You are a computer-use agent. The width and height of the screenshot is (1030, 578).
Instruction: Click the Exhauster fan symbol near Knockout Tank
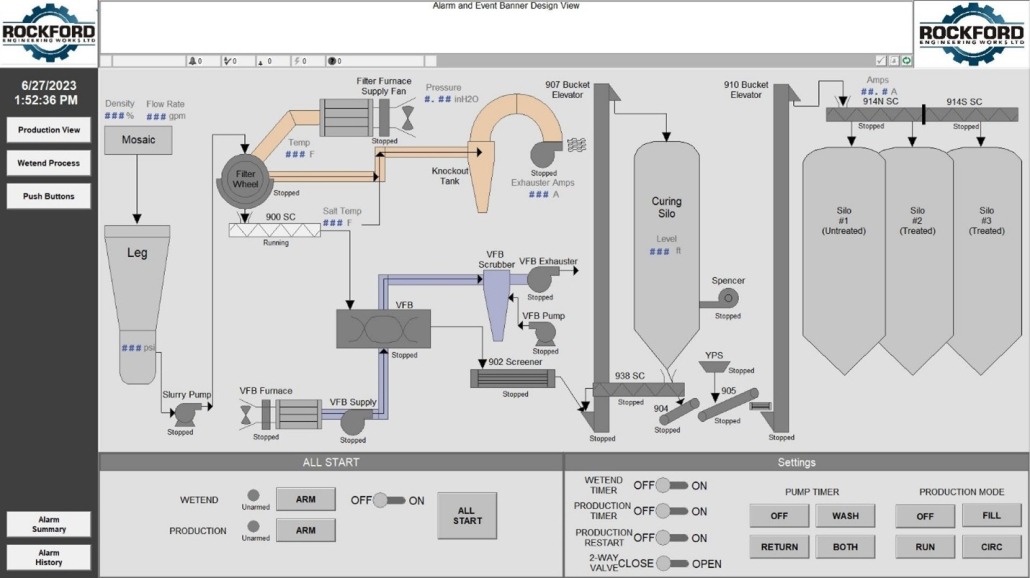click(x=545, y=154)
